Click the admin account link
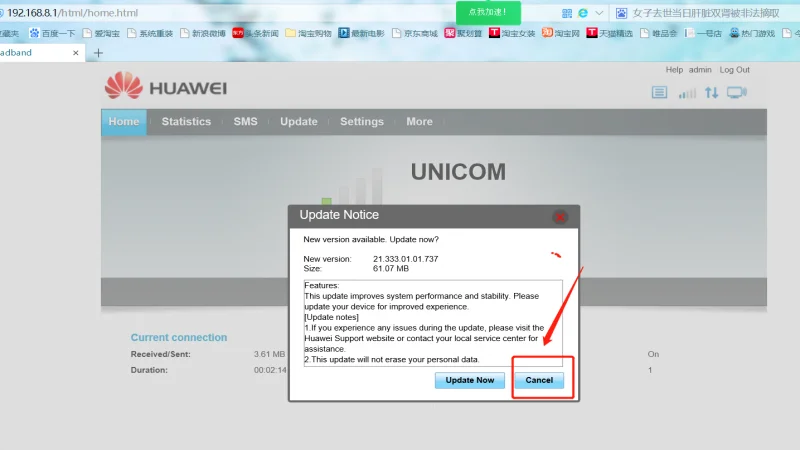 pyautogui.click(x=700, y=70)
